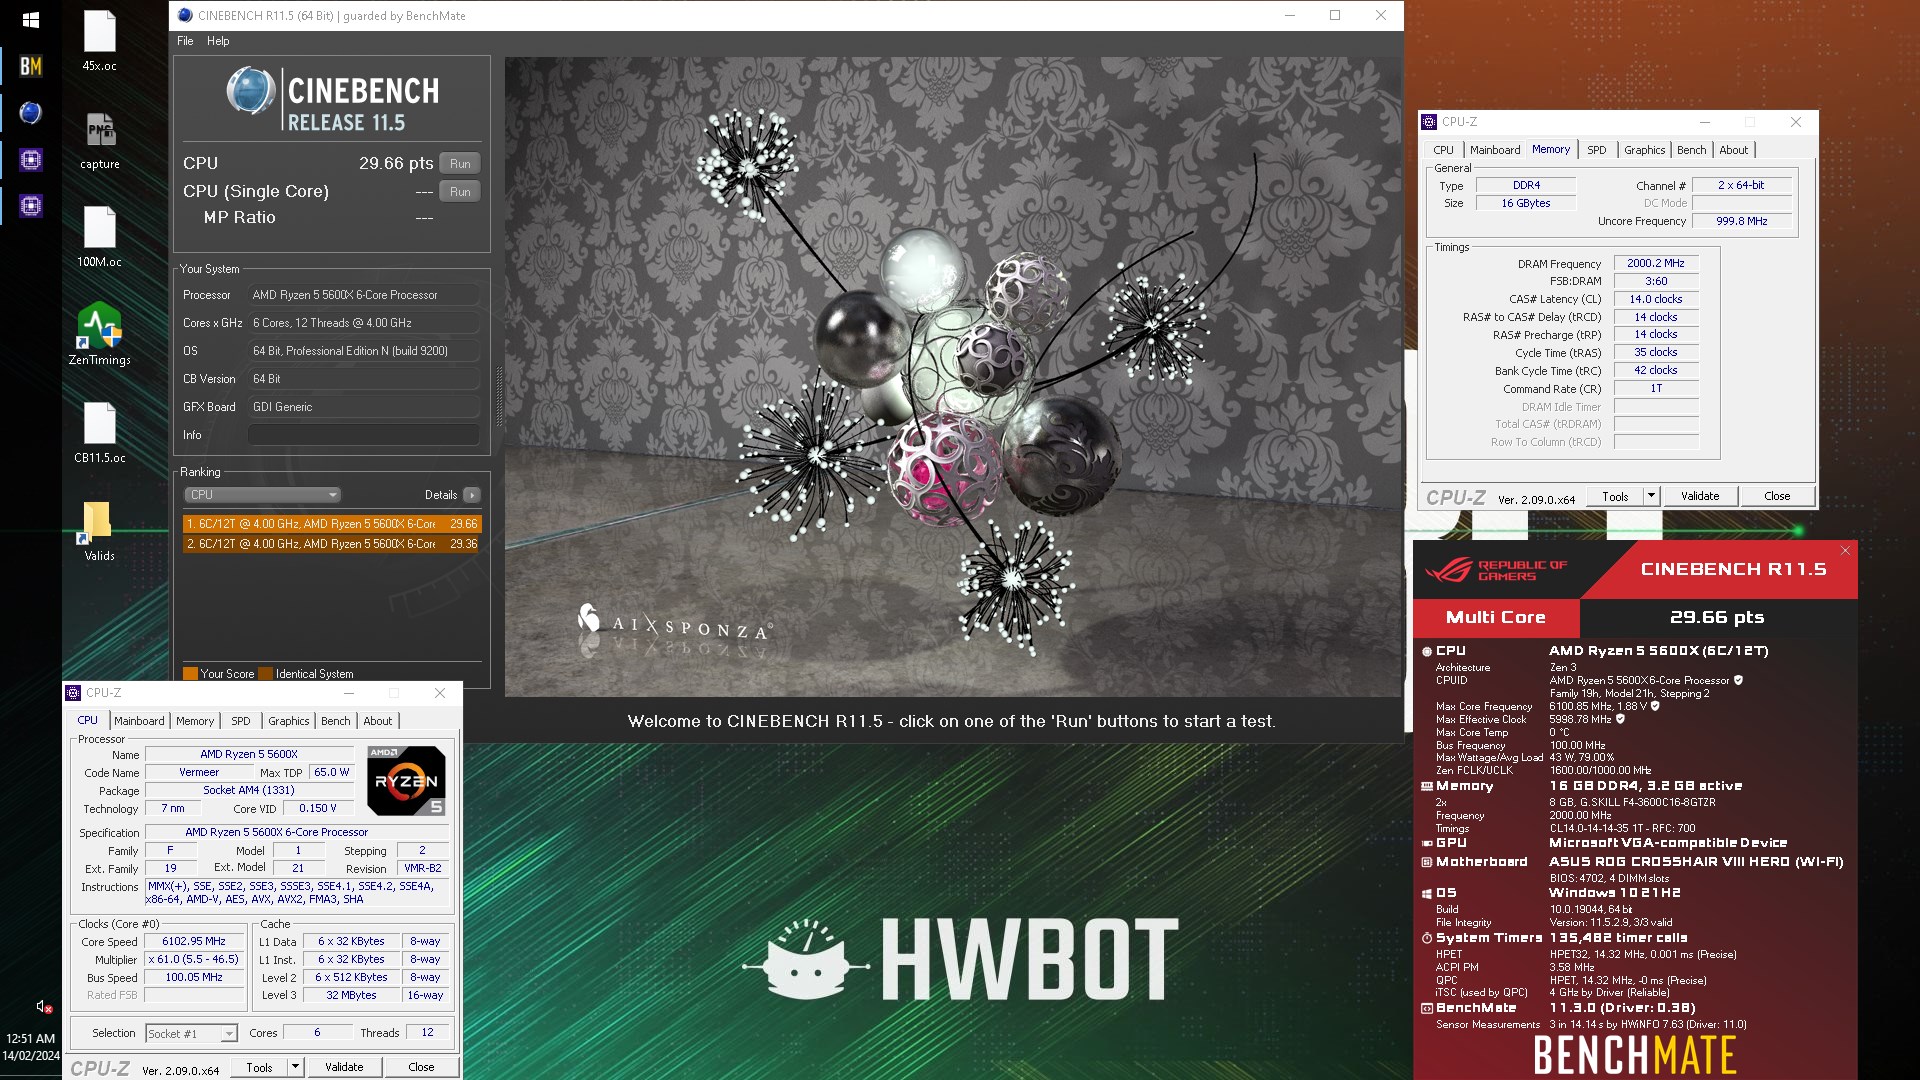The width and height of the screenshot is (1920, 1080).
Task: Launch ZenTimings from desktop
Action: tap(99, 334)
